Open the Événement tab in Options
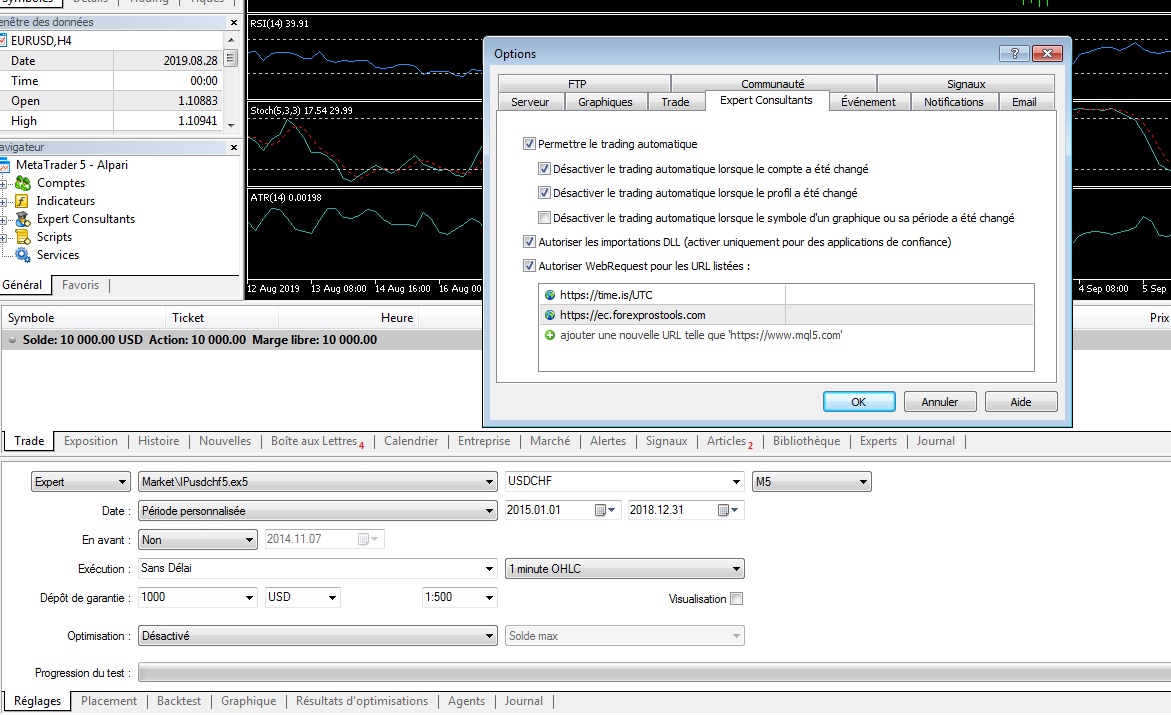The width and height of the screenshot is (1171, 715). pos(869,102)
